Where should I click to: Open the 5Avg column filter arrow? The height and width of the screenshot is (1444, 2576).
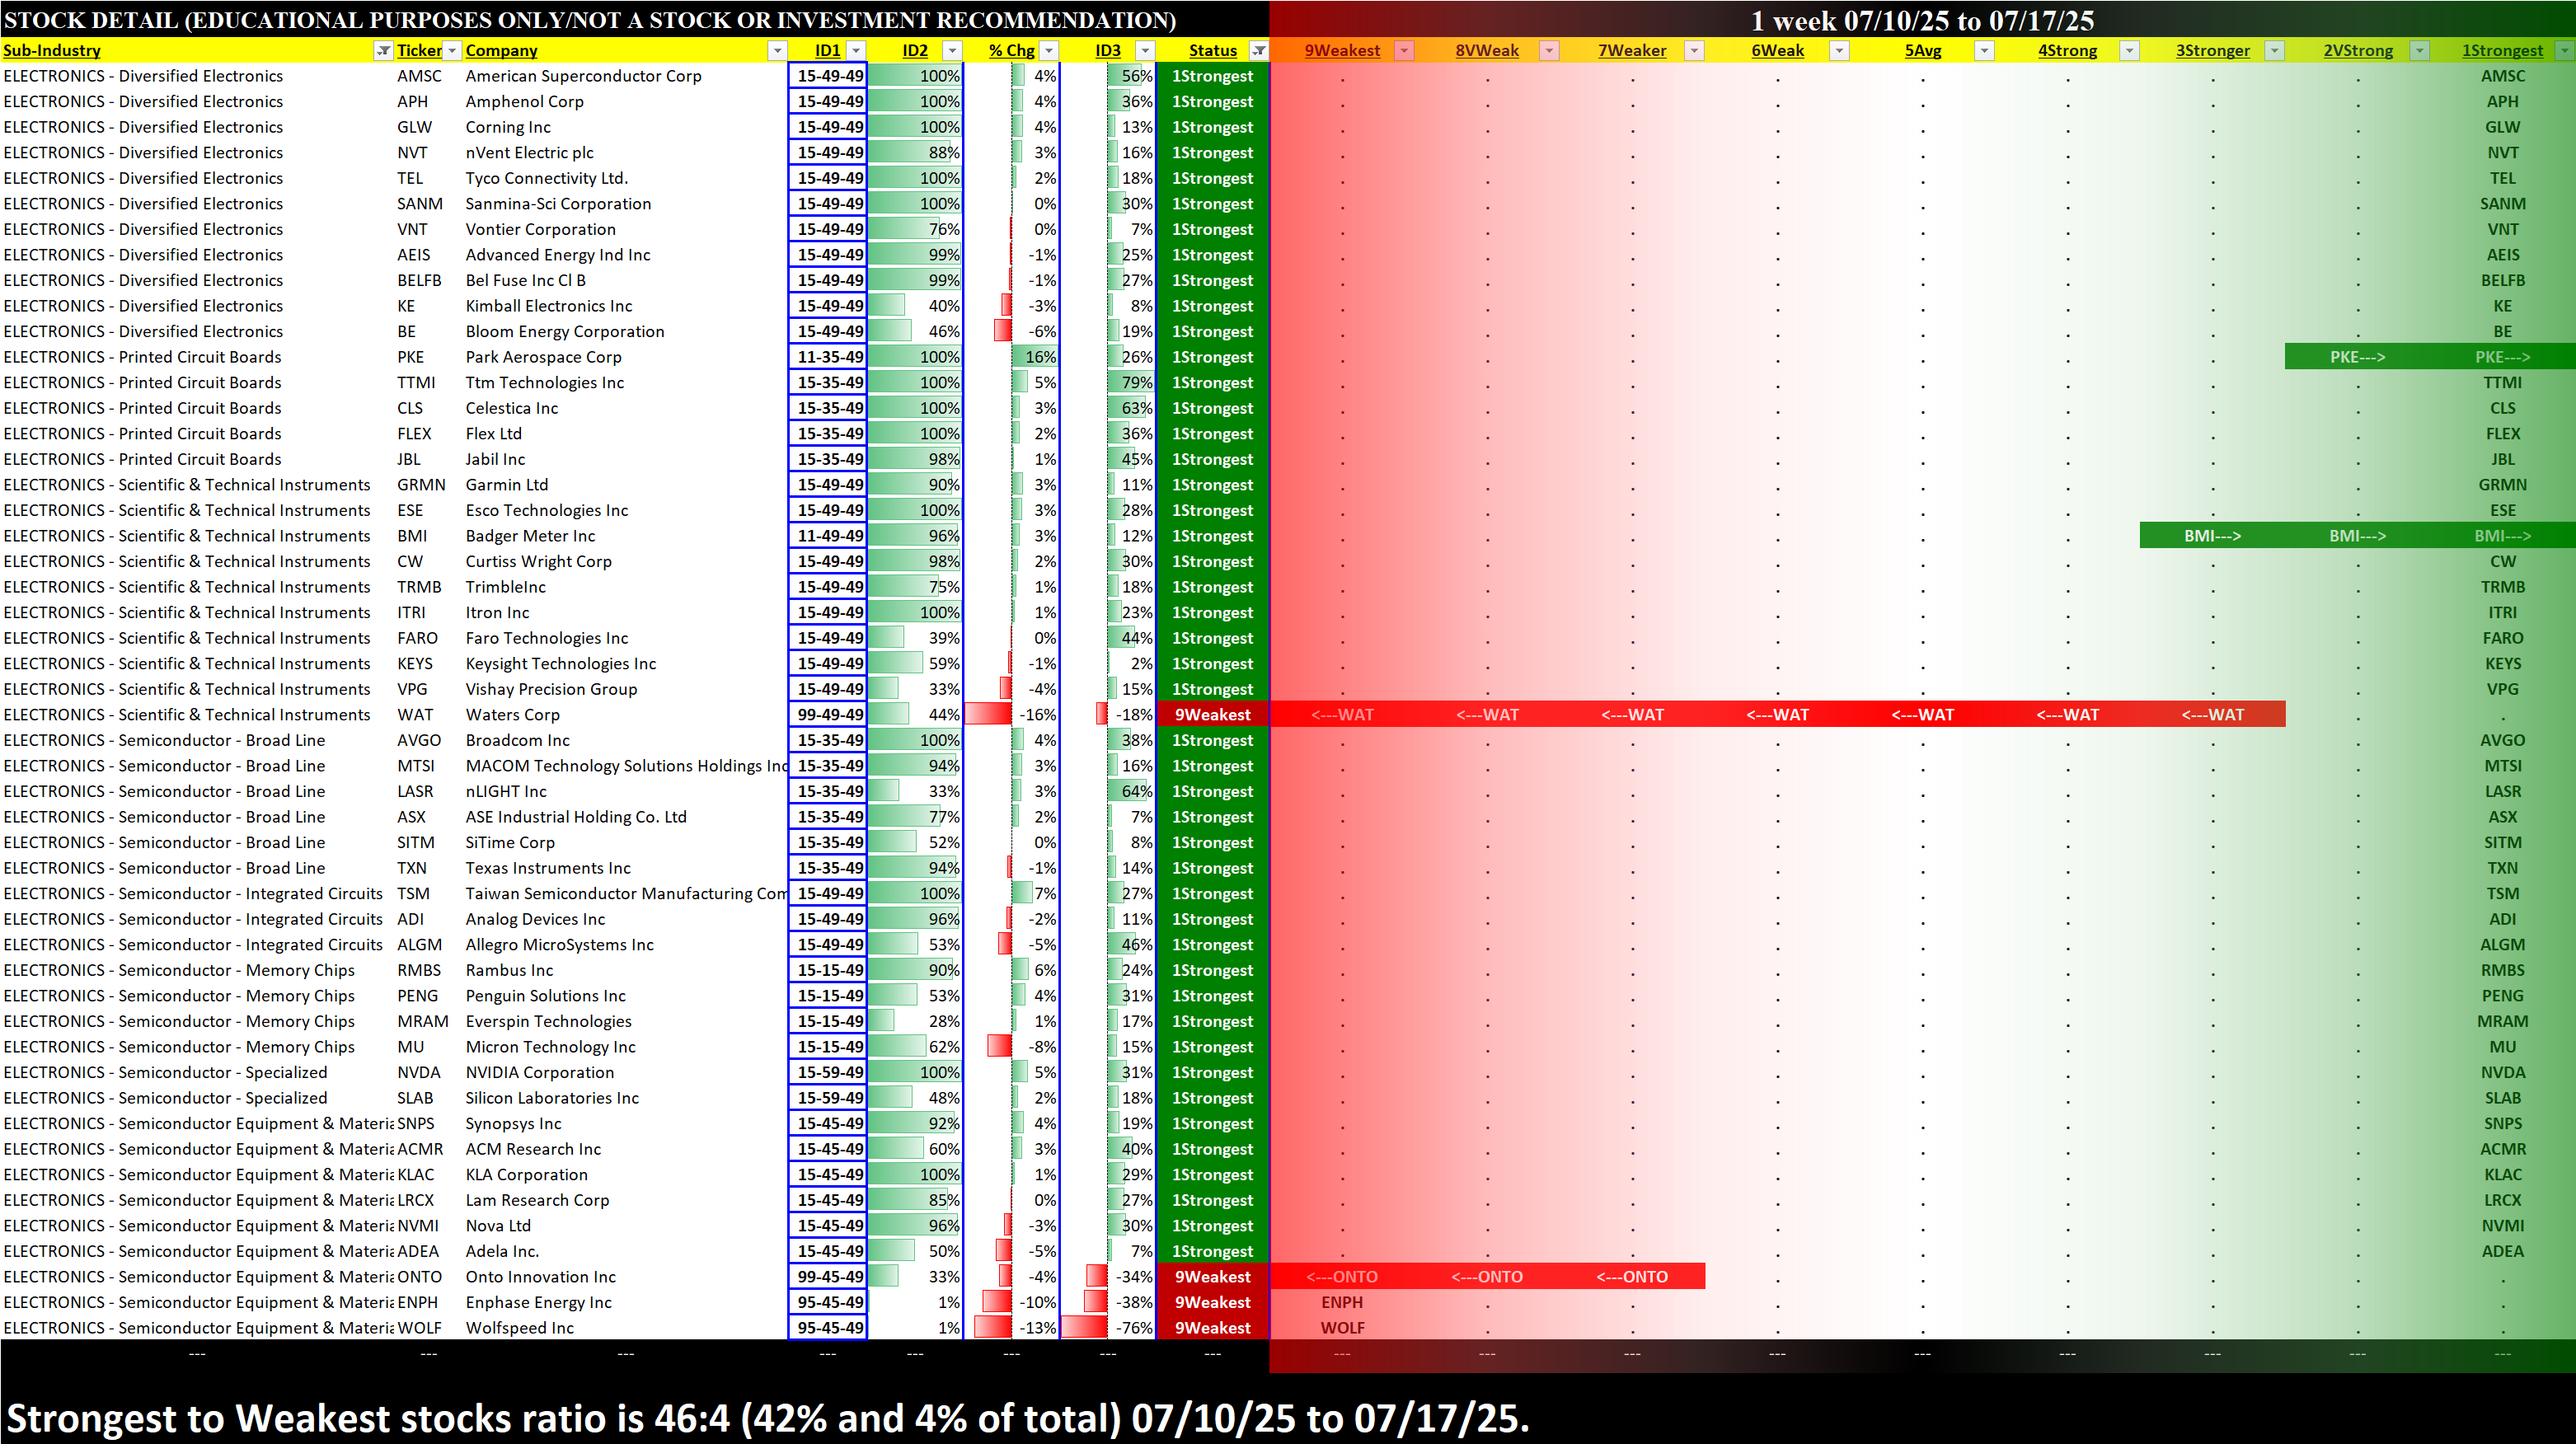(1984, 51)
